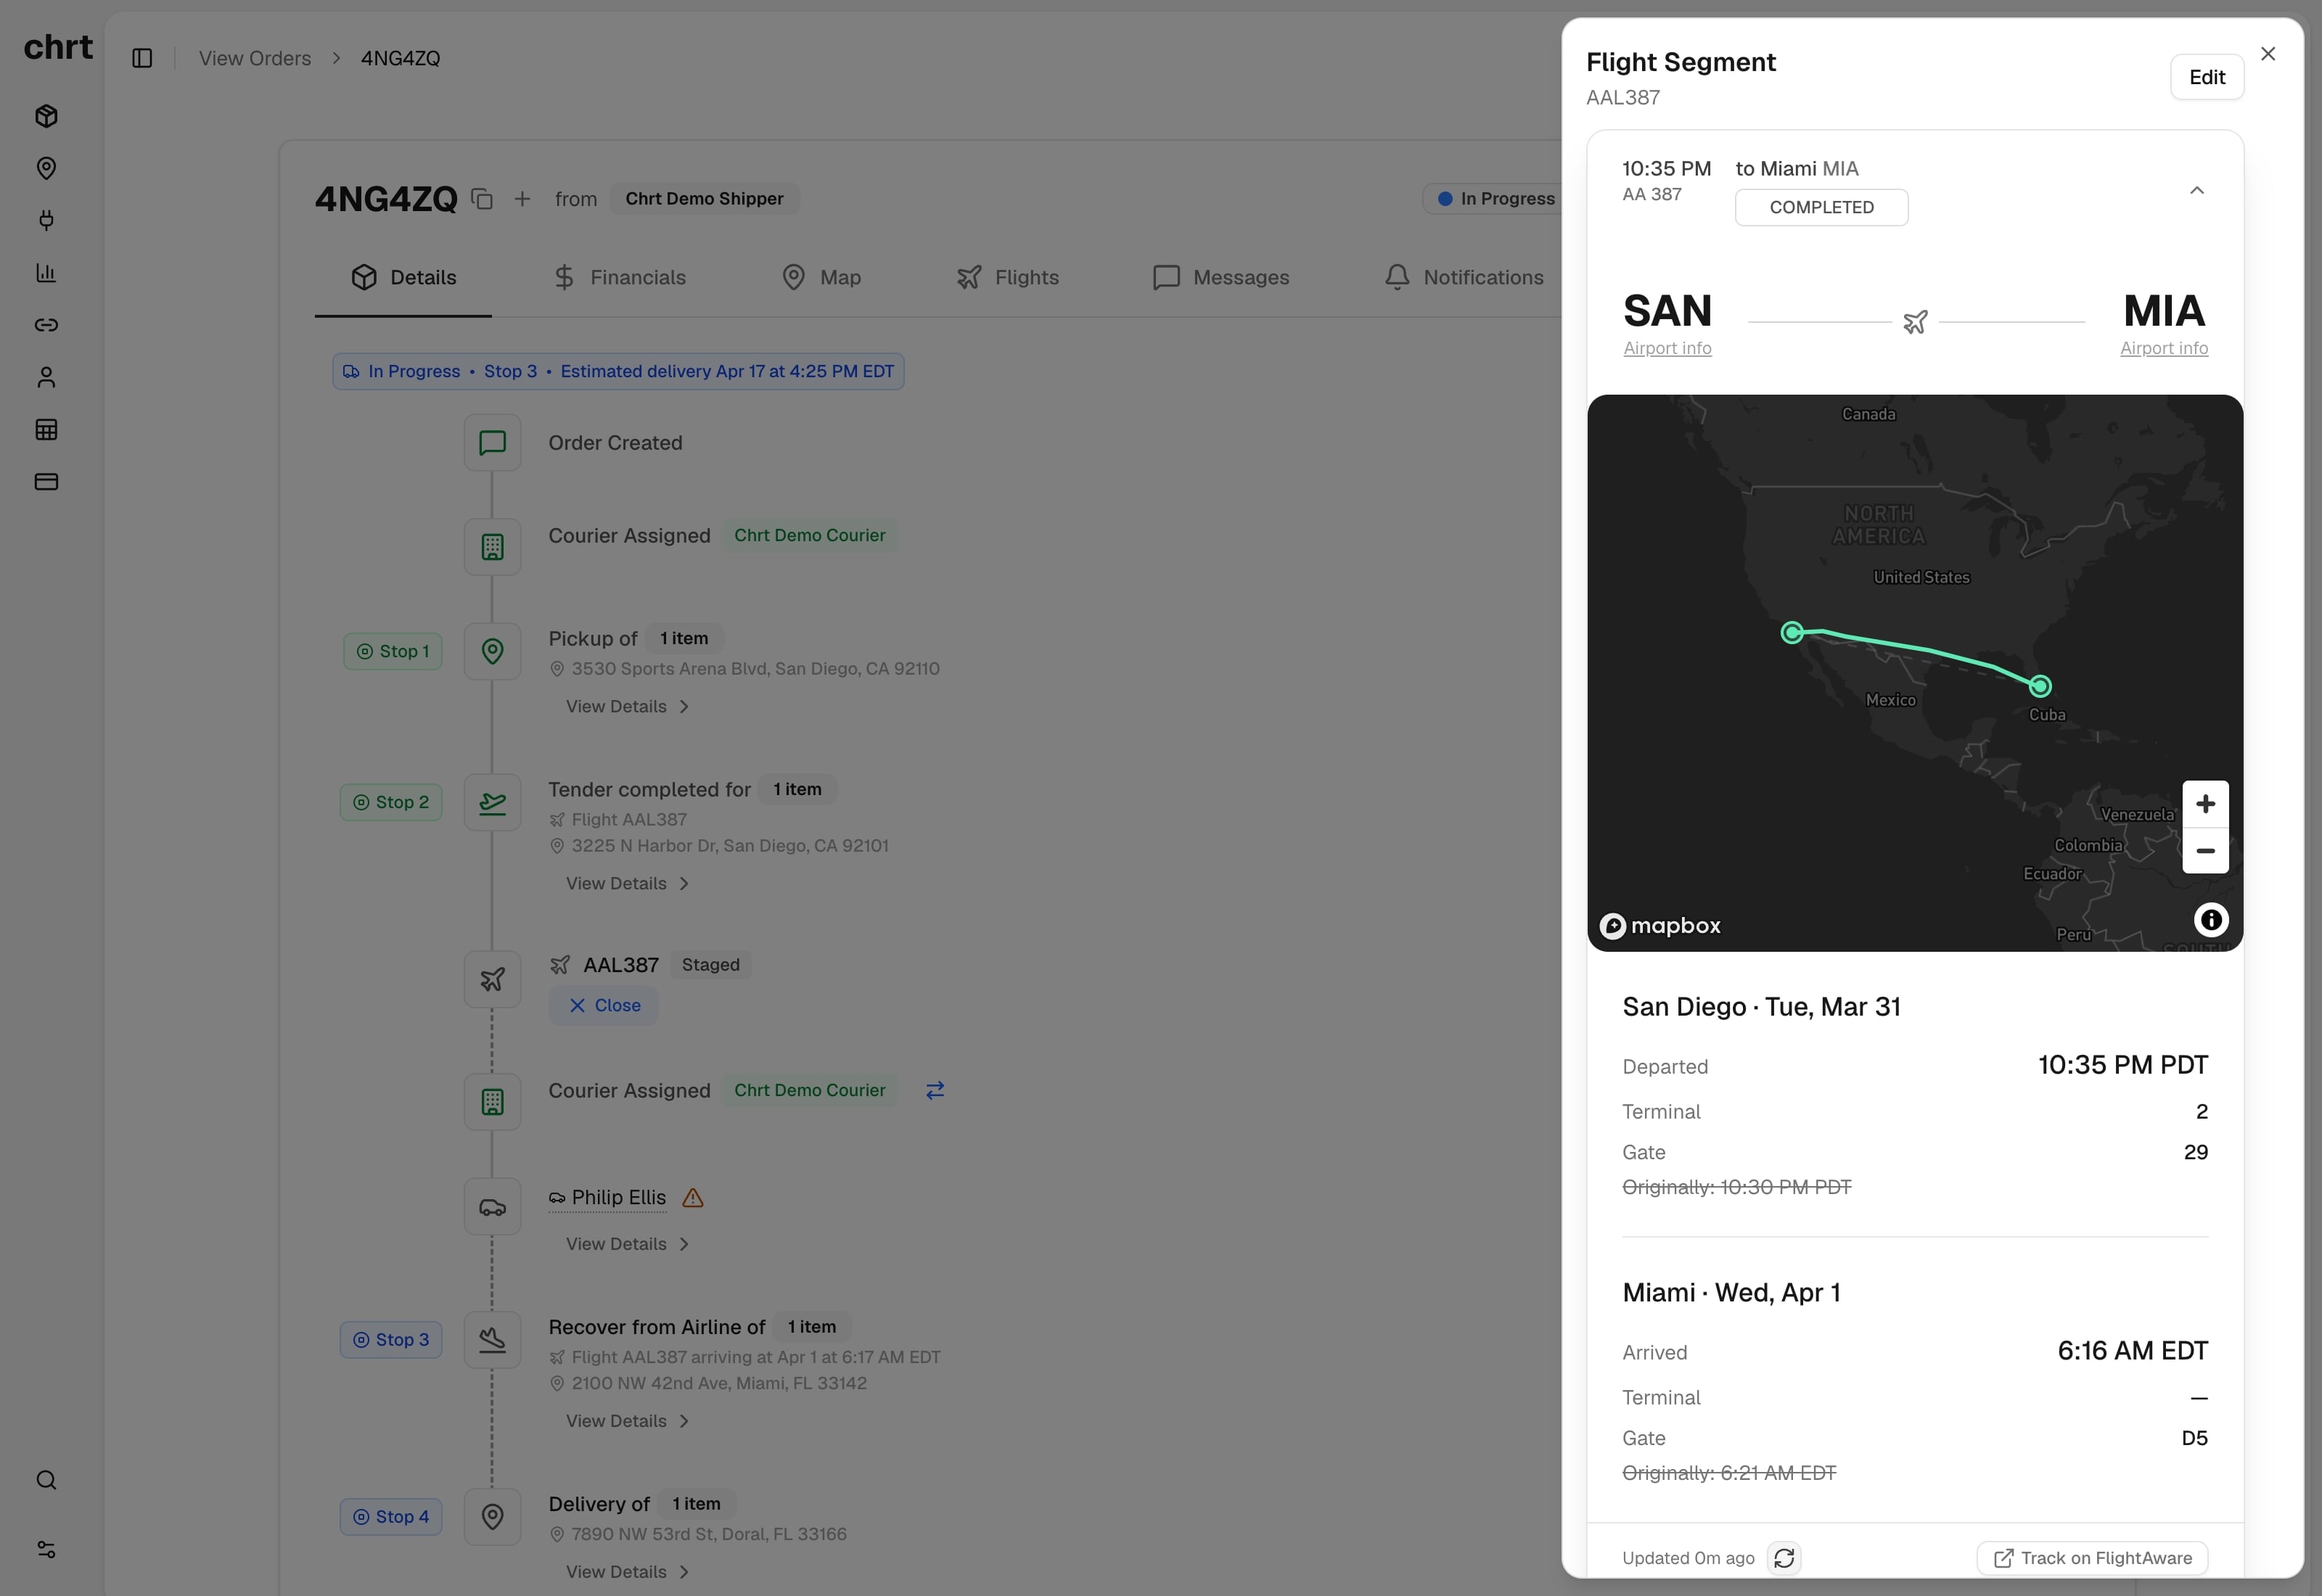2322x1596 pixels.
Task: Click the driver car timeline icon
Action: tap(492, 1206)
